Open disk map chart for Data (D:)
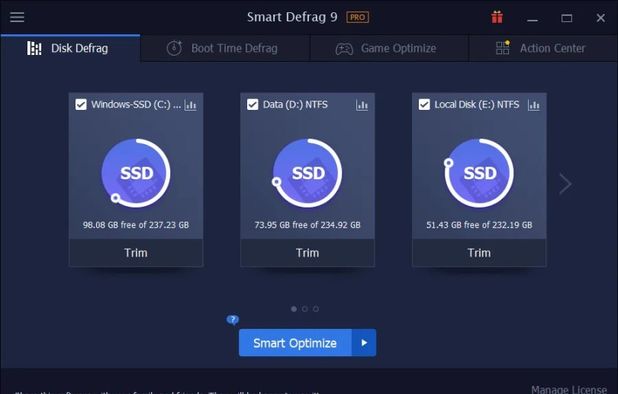 pos(362,105)
